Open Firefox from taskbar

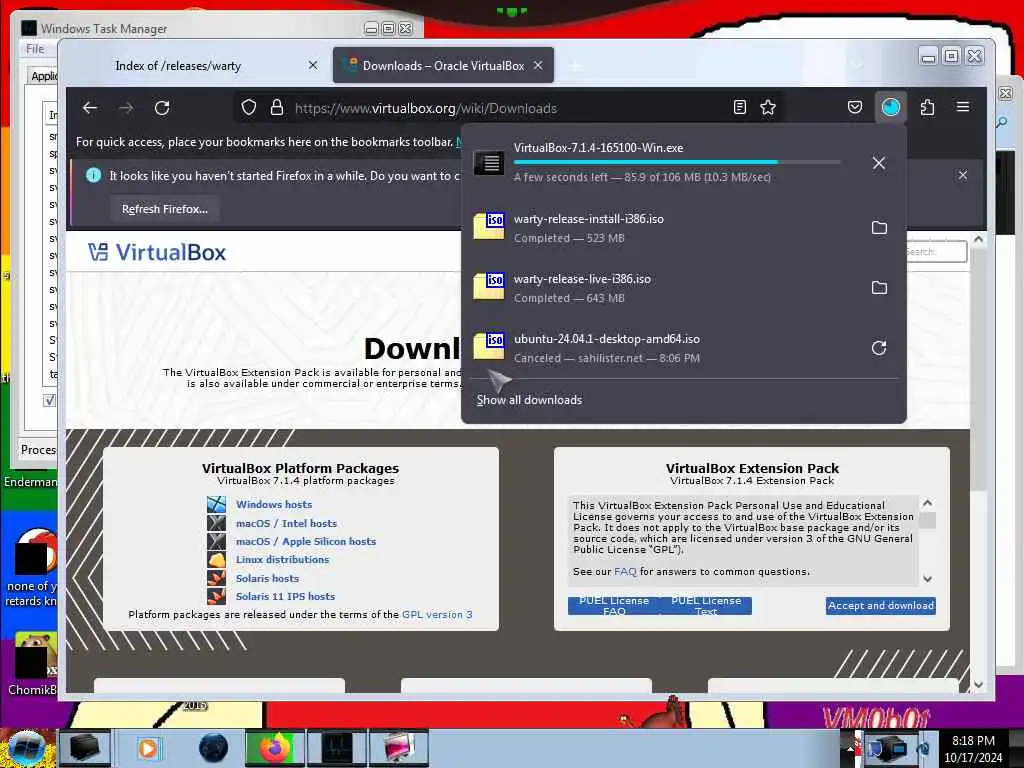pos(275,748)
